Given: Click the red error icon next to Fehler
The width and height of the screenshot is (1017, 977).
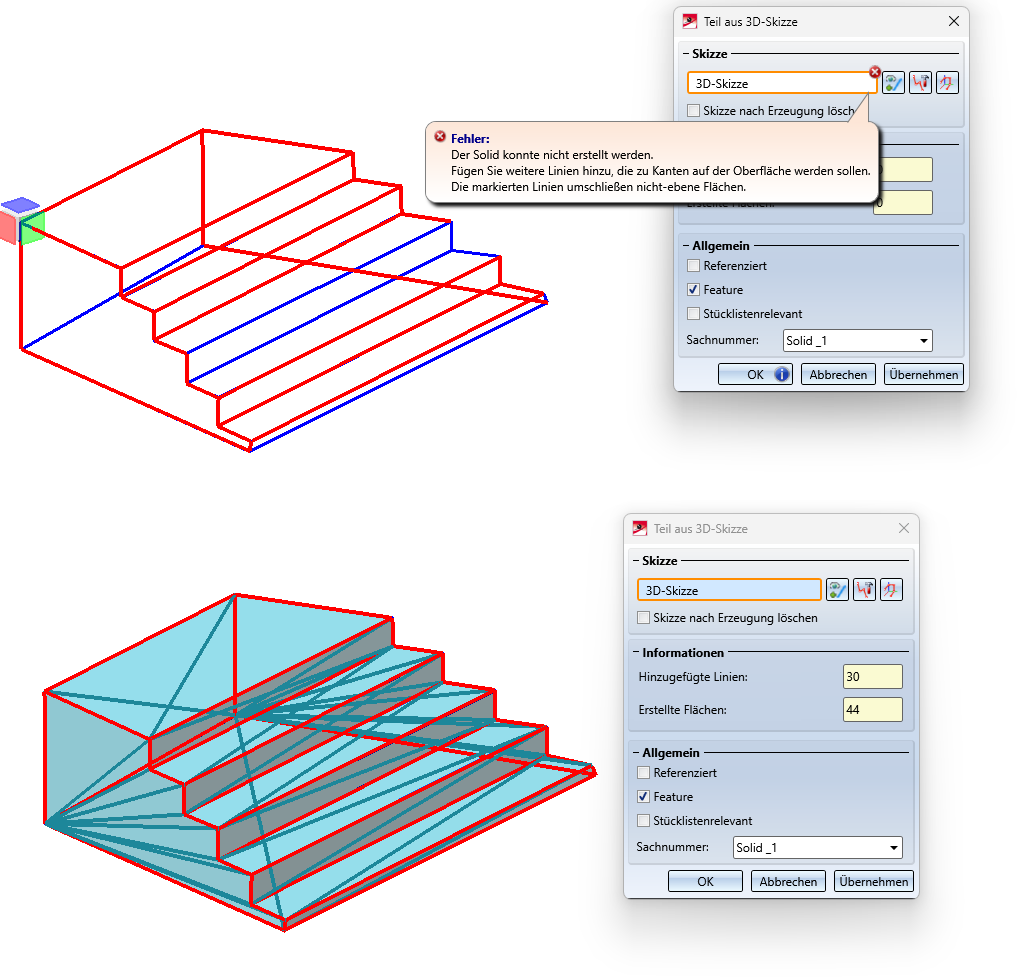Looking at the screenshot, I should click(x=440, y=136).
